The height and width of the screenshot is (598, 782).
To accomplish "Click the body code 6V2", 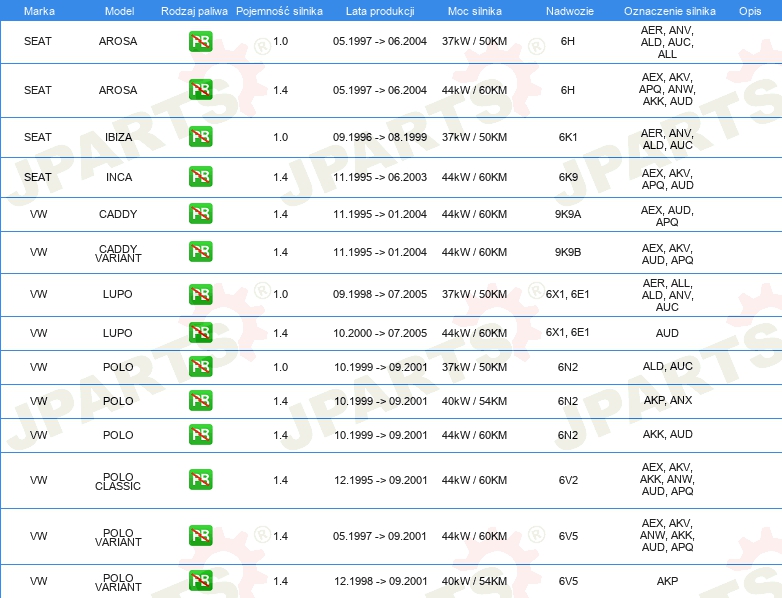I will pyautogui.click(x=568, y=480).
